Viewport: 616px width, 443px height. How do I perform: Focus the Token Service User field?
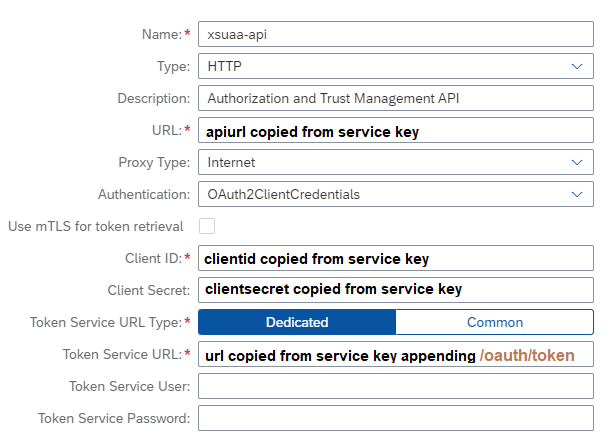tap(396, 386)
